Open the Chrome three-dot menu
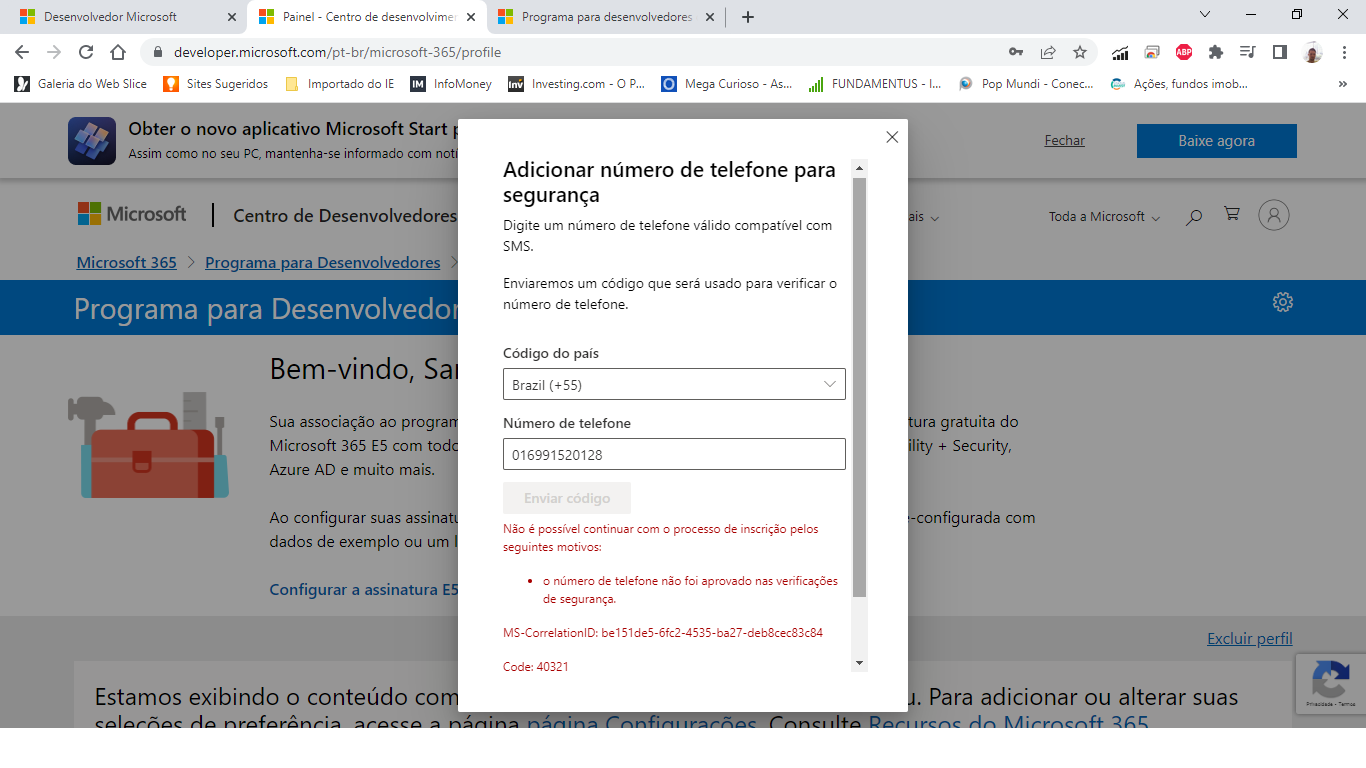The image size is (1366, 768). [1345, 52]
